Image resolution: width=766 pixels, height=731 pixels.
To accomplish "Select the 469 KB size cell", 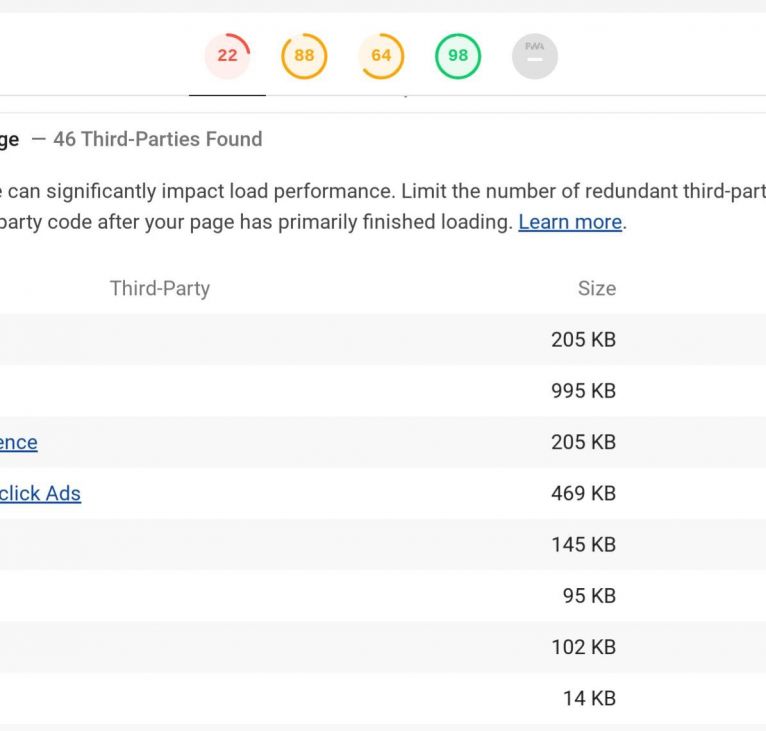I will point(583,493).
